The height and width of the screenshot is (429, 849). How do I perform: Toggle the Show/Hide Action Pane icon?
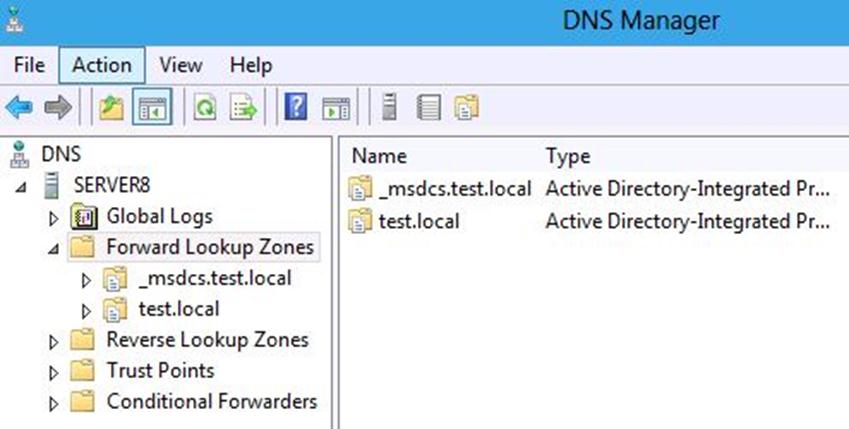pyautogui.click(x=336, y=108)
